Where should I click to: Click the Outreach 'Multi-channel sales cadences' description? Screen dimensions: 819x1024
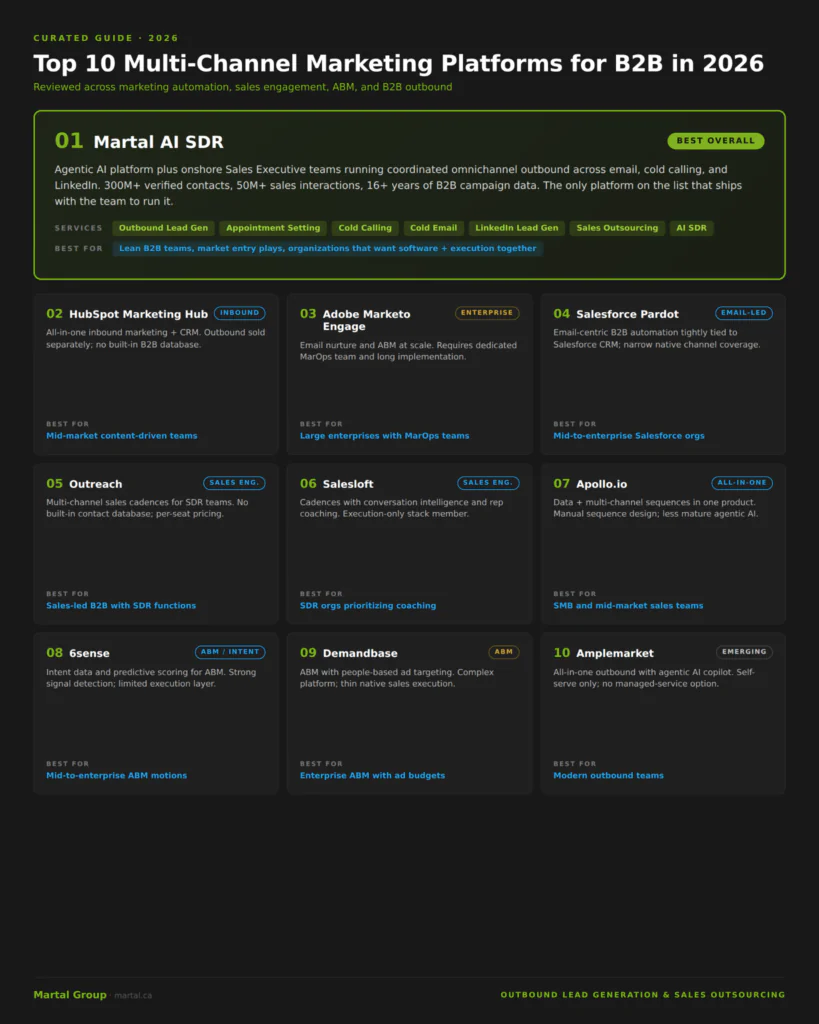[147, 507]
